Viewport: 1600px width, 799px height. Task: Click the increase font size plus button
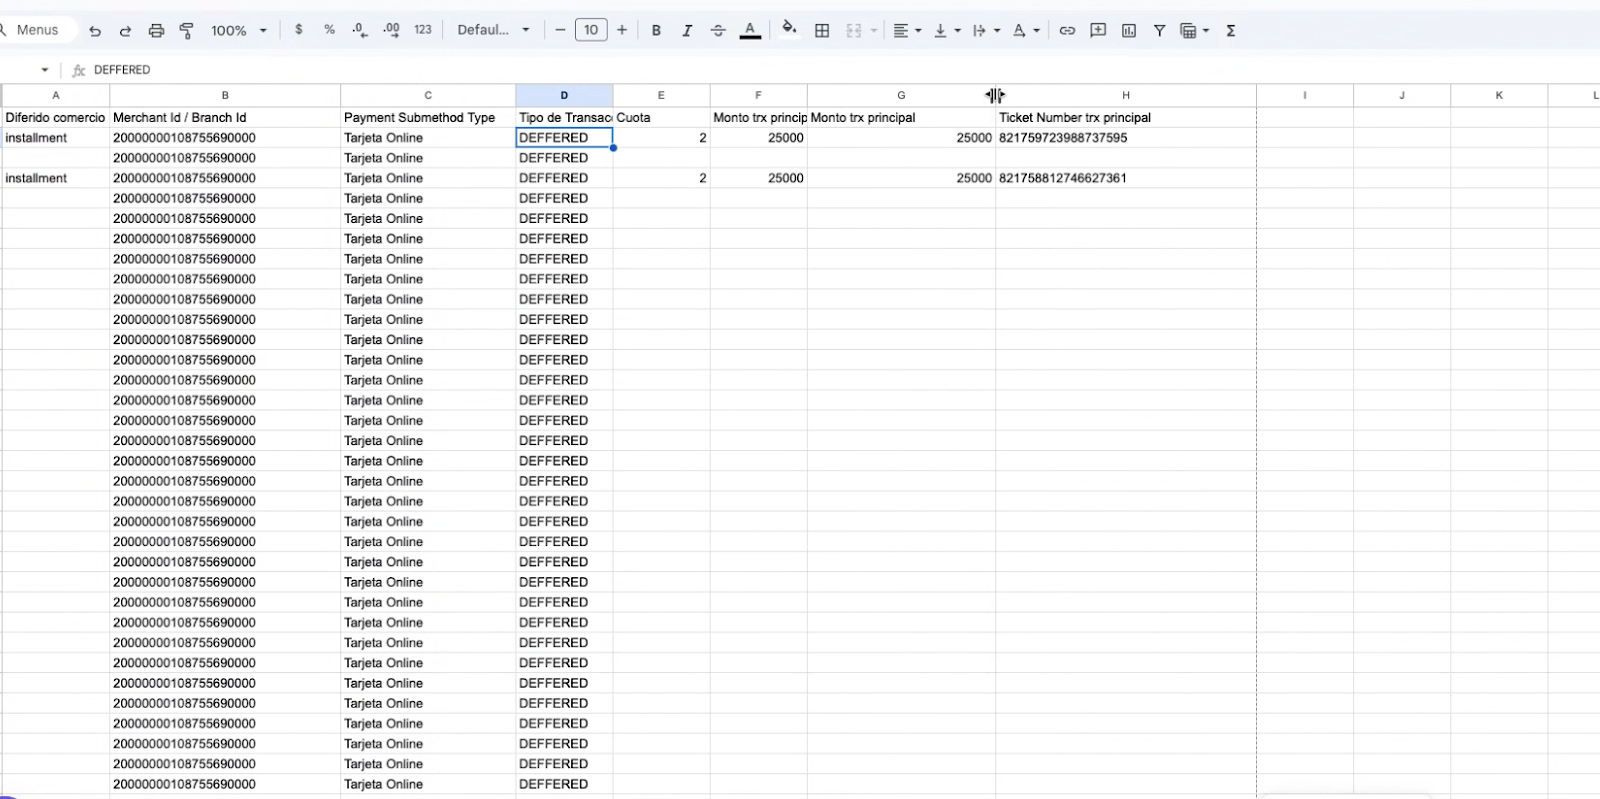pos(622,30)
